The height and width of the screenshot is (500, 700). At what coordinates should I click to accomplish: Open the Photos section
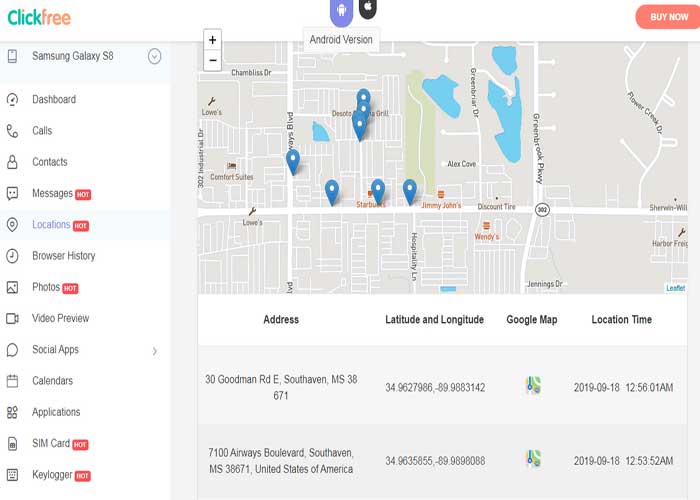(46, 287)
